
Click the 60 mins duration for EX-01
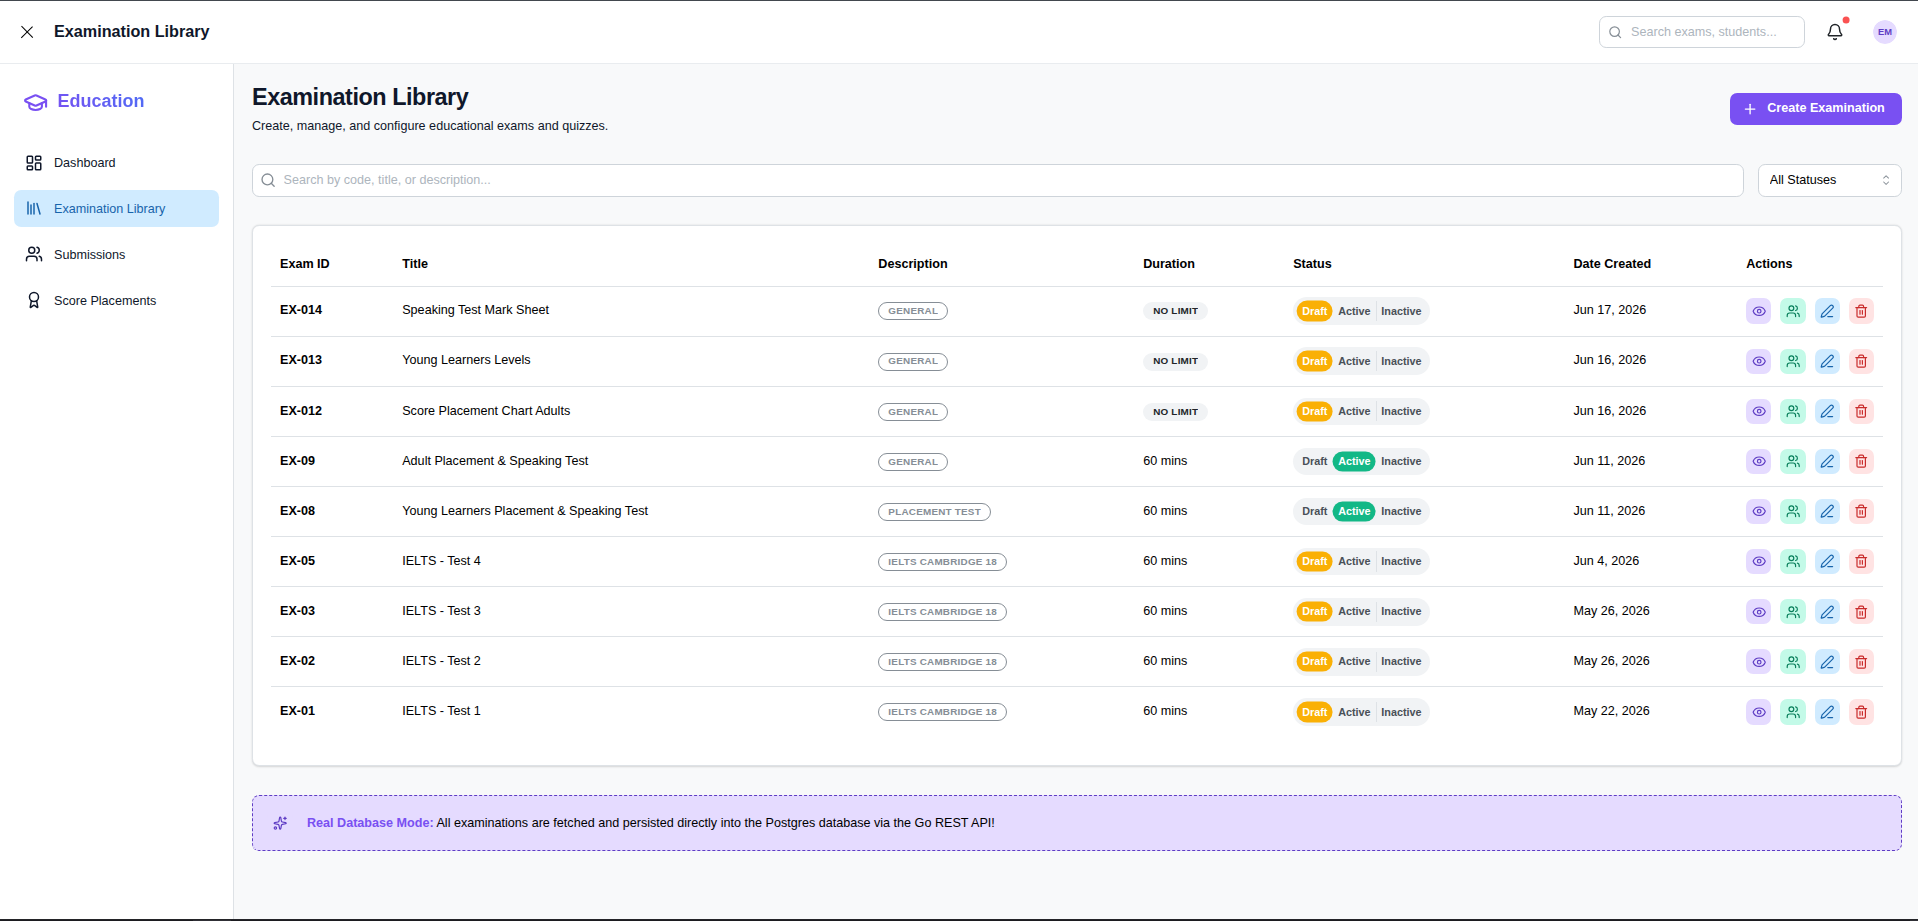click(1165, 711)
